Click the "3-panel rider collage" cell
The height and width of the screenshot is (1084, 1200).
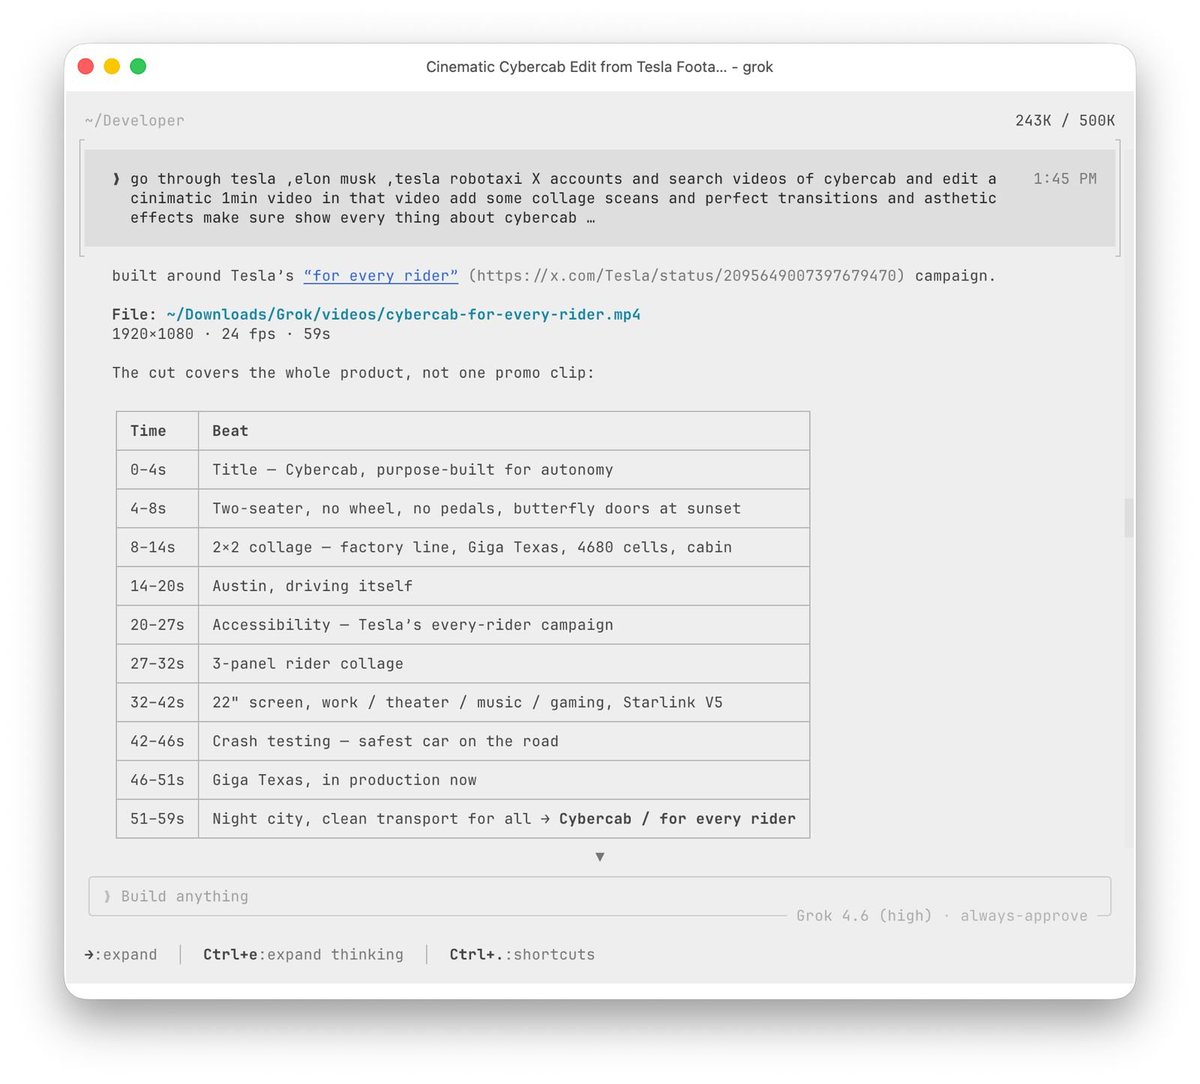point(504,664)
